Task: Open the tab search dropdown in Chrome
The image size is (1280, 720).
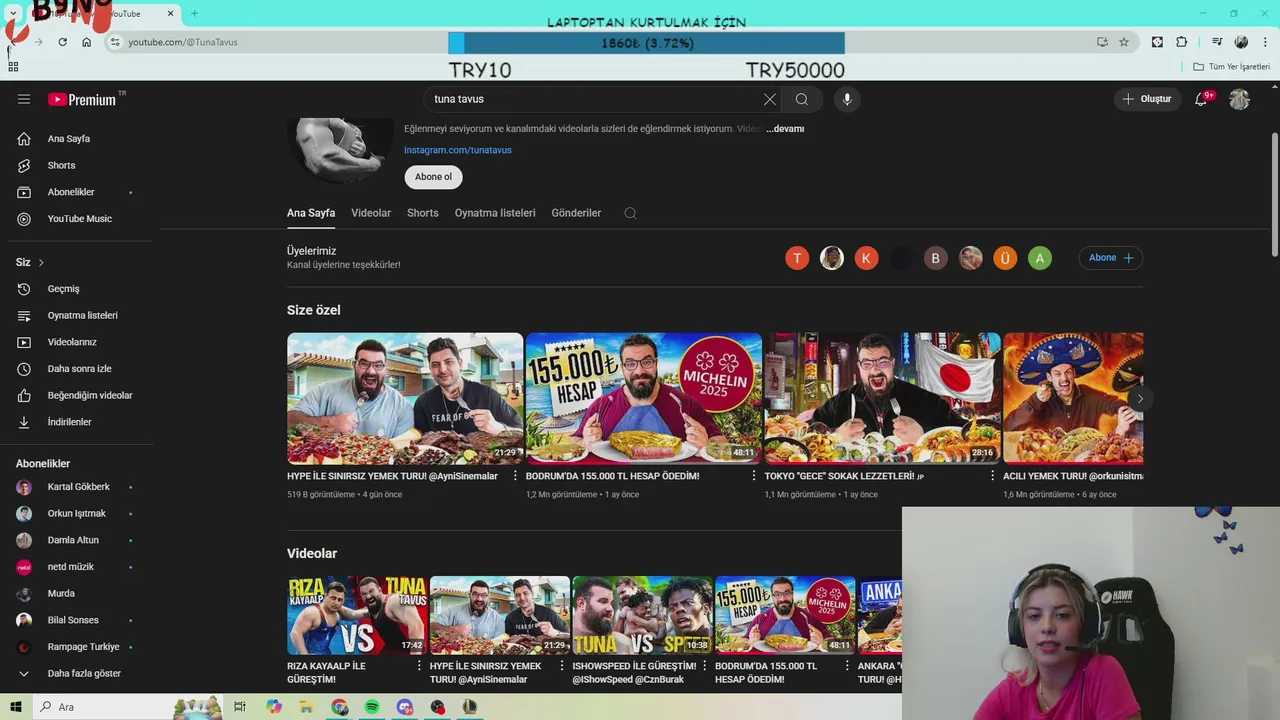Action: (13, 14)
